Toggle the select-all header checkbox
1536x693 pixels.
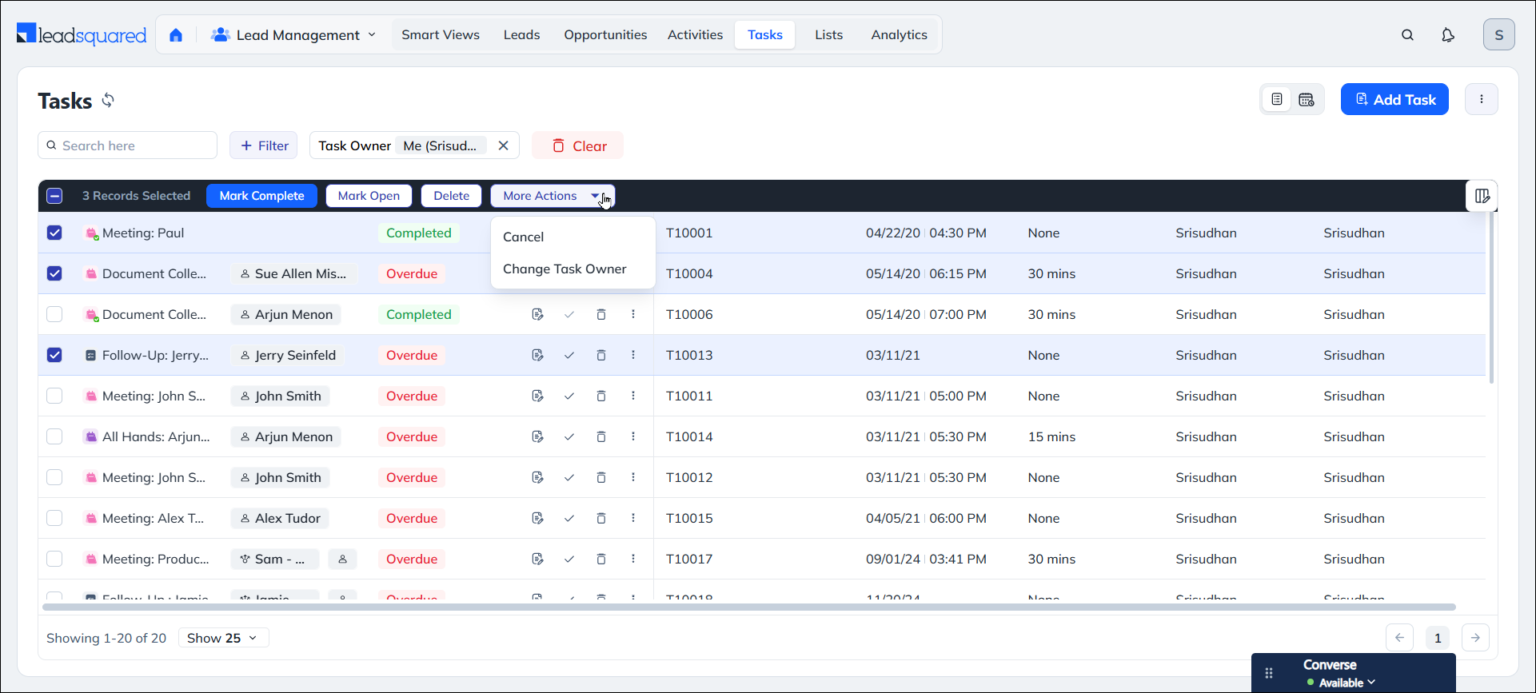pyautogui.click(x=54, y=196)
